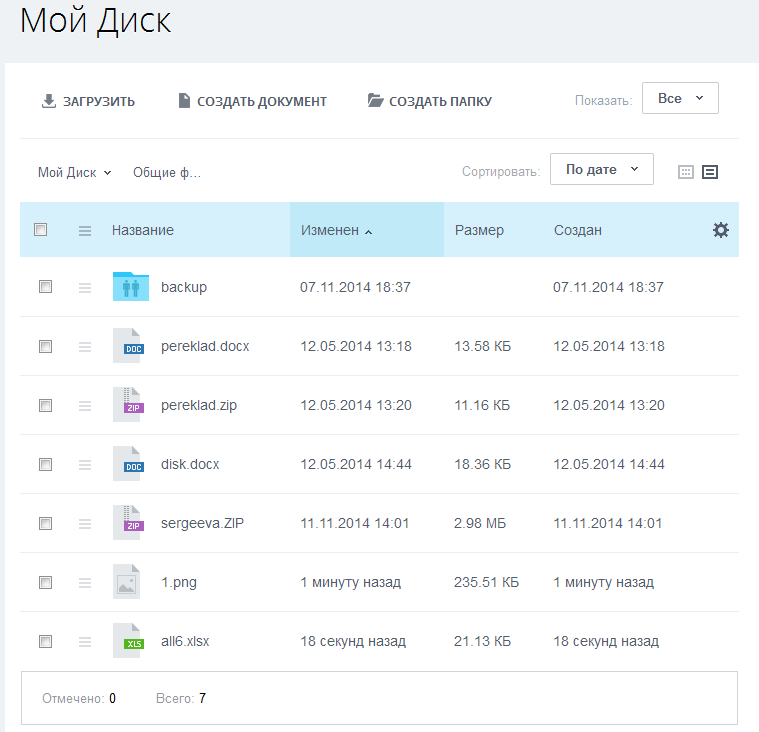Click created date '11.11.2014 14:01'
Viewport: 759px width, 732px height.
pyautogui.click(x=607, y=523)
